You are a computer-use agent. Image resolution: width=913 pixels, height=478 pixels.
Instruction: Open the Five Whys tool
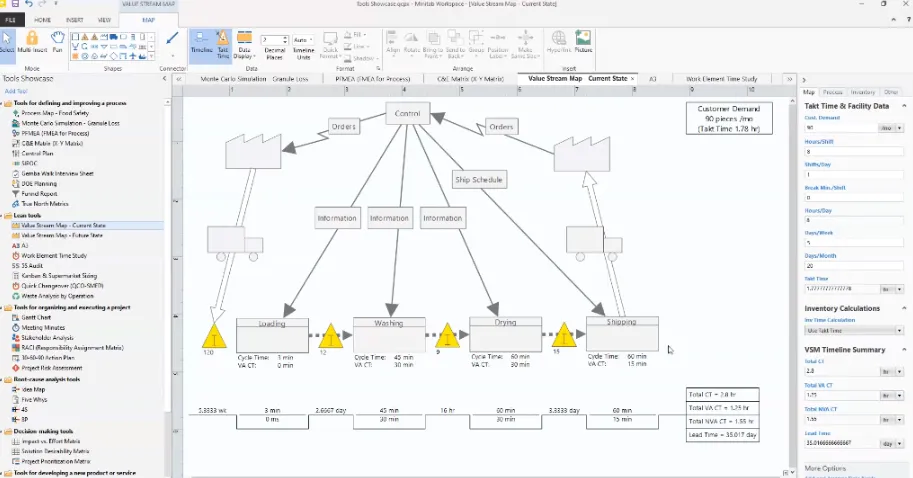pos(34,399)
